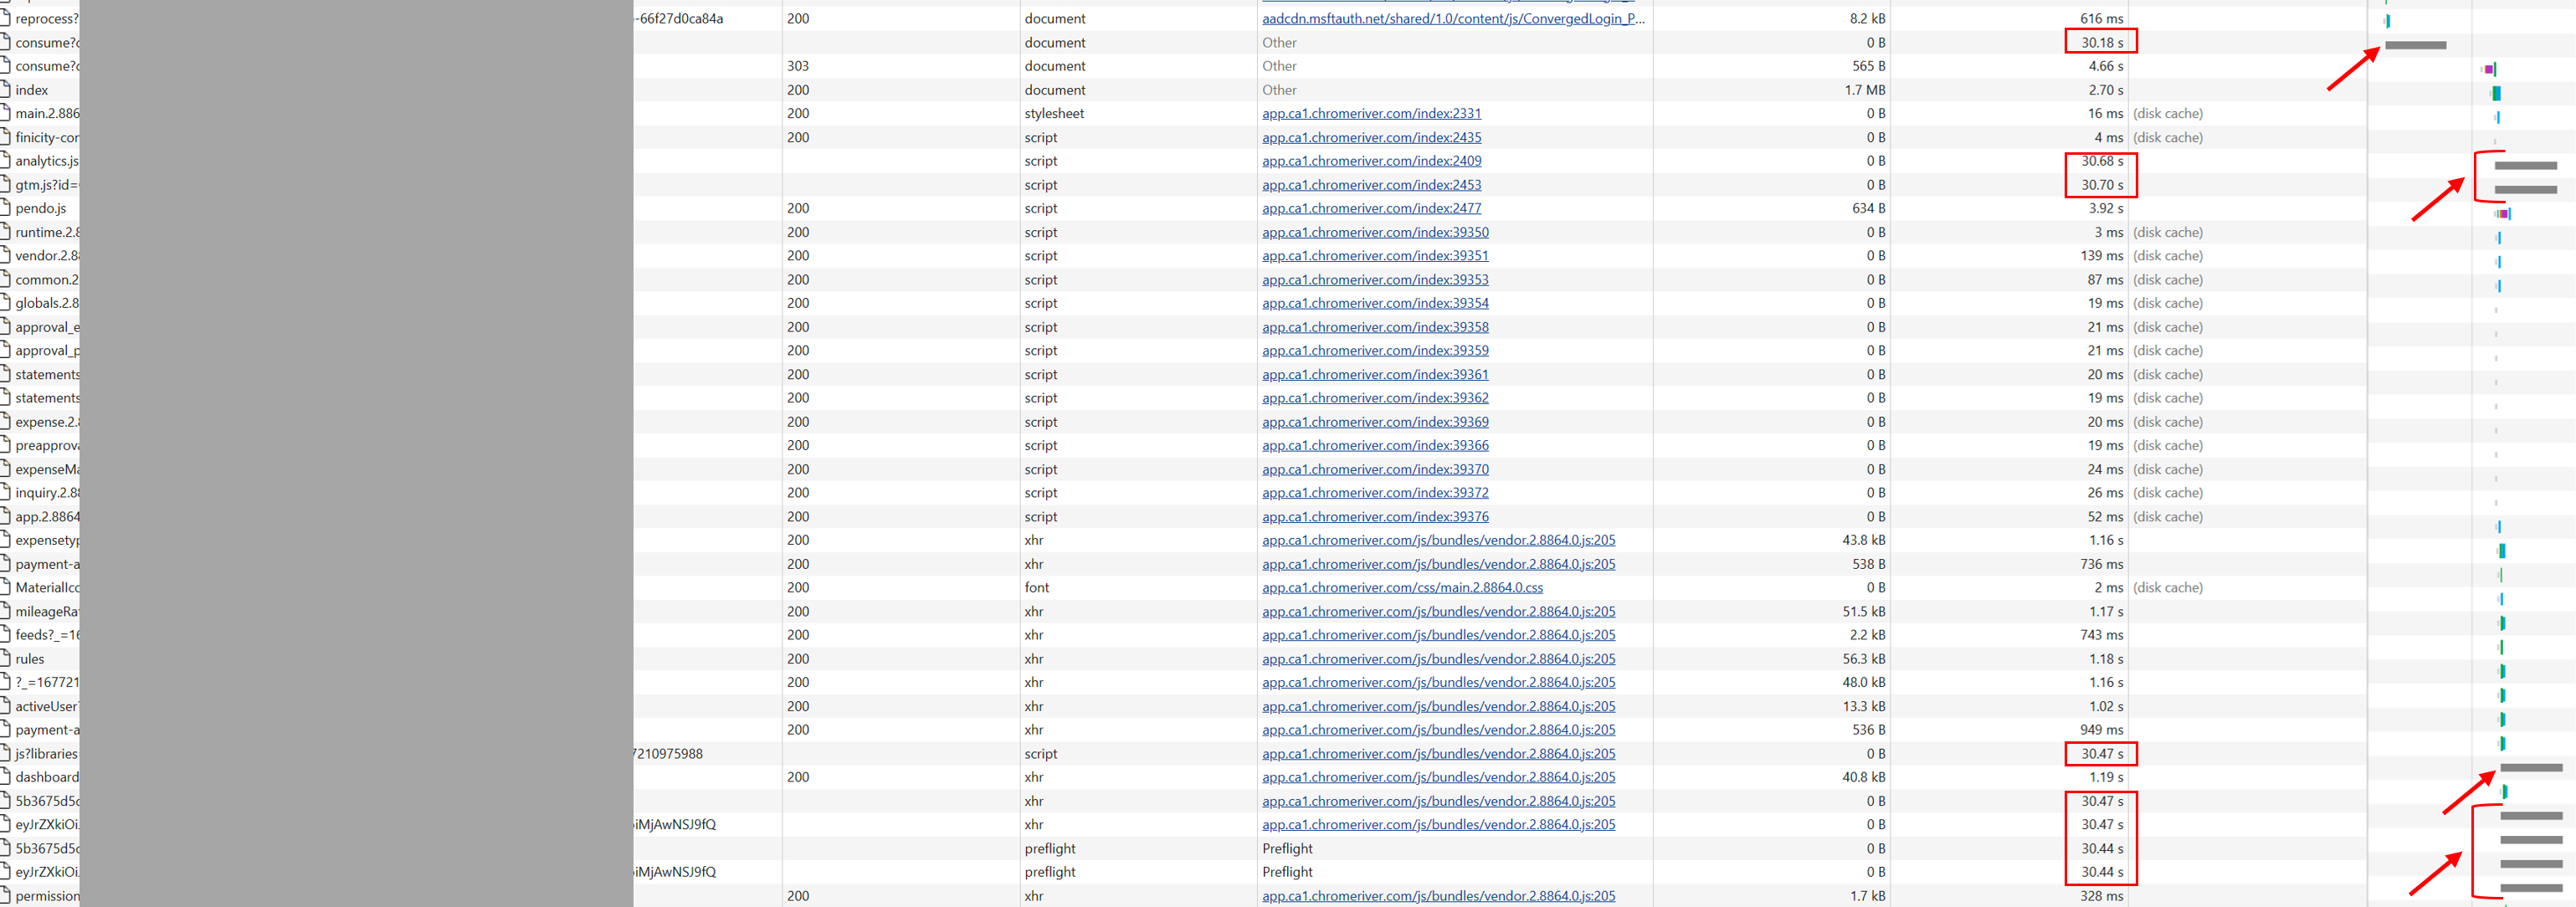The image size is (2576, 907).
Task: Select the mileageRa request row
Action: 47,612
